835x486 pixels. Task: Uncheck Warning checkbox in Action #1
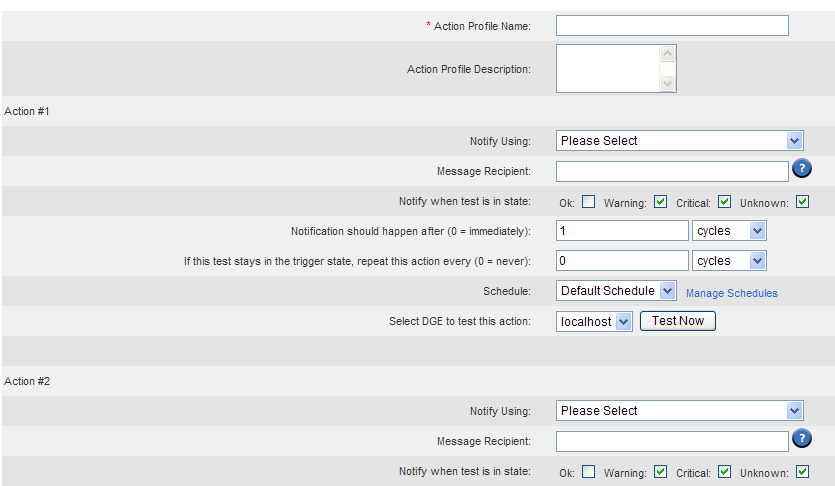(x=660, y=202)
